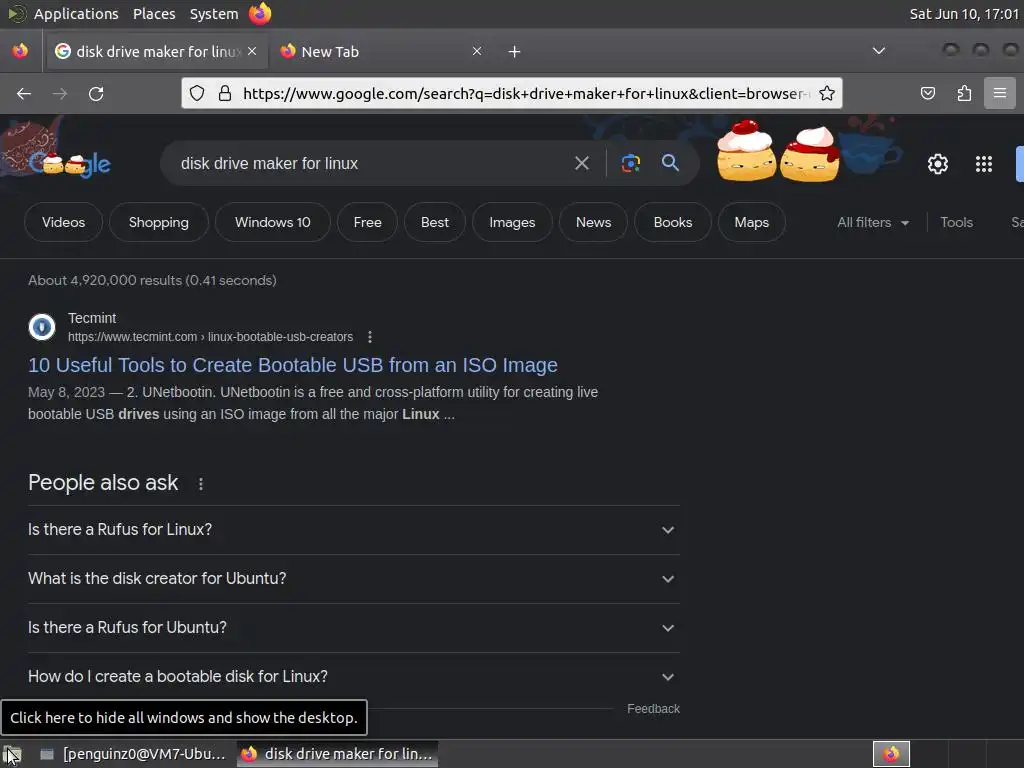Go back with the browser back arrow
1024x768 pixels.
pyautogui.click(x=24, y=93)
